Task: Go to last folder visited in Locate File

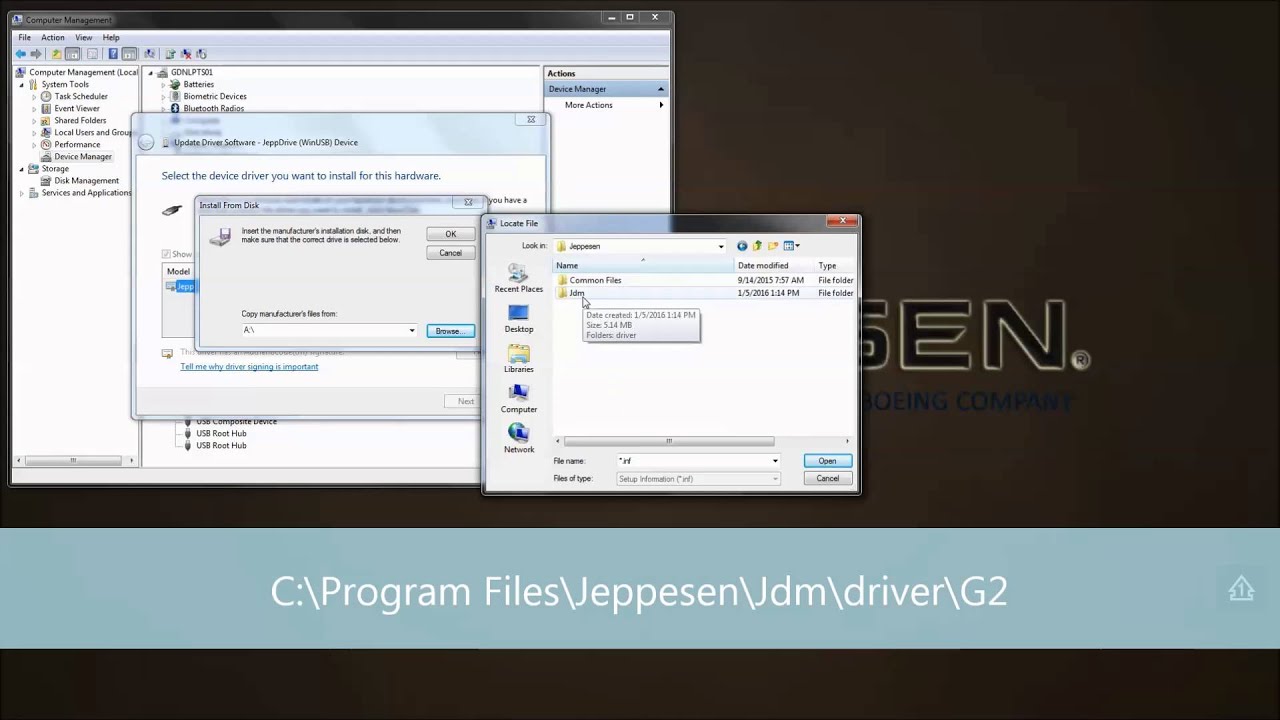Action: pos(742,246)
